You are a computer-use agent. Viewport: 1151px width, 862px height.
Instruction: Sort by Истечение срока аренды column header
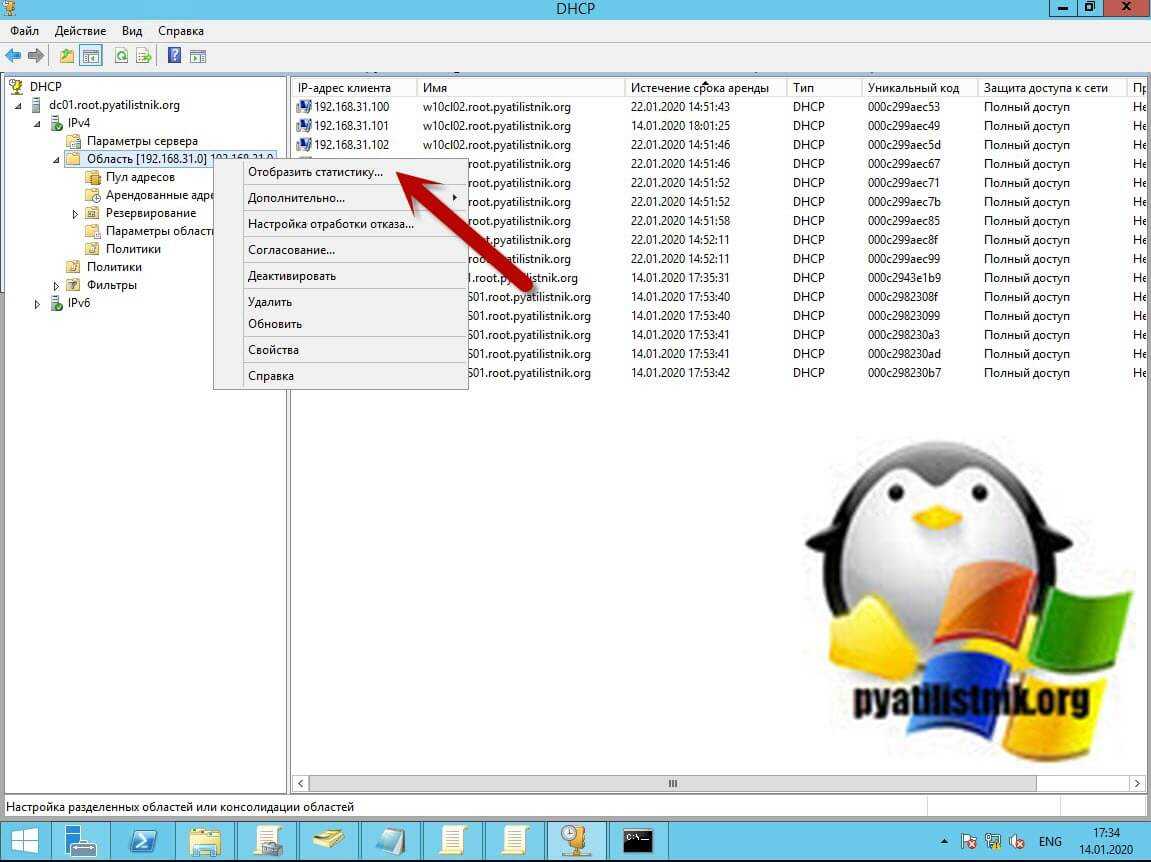700,88
